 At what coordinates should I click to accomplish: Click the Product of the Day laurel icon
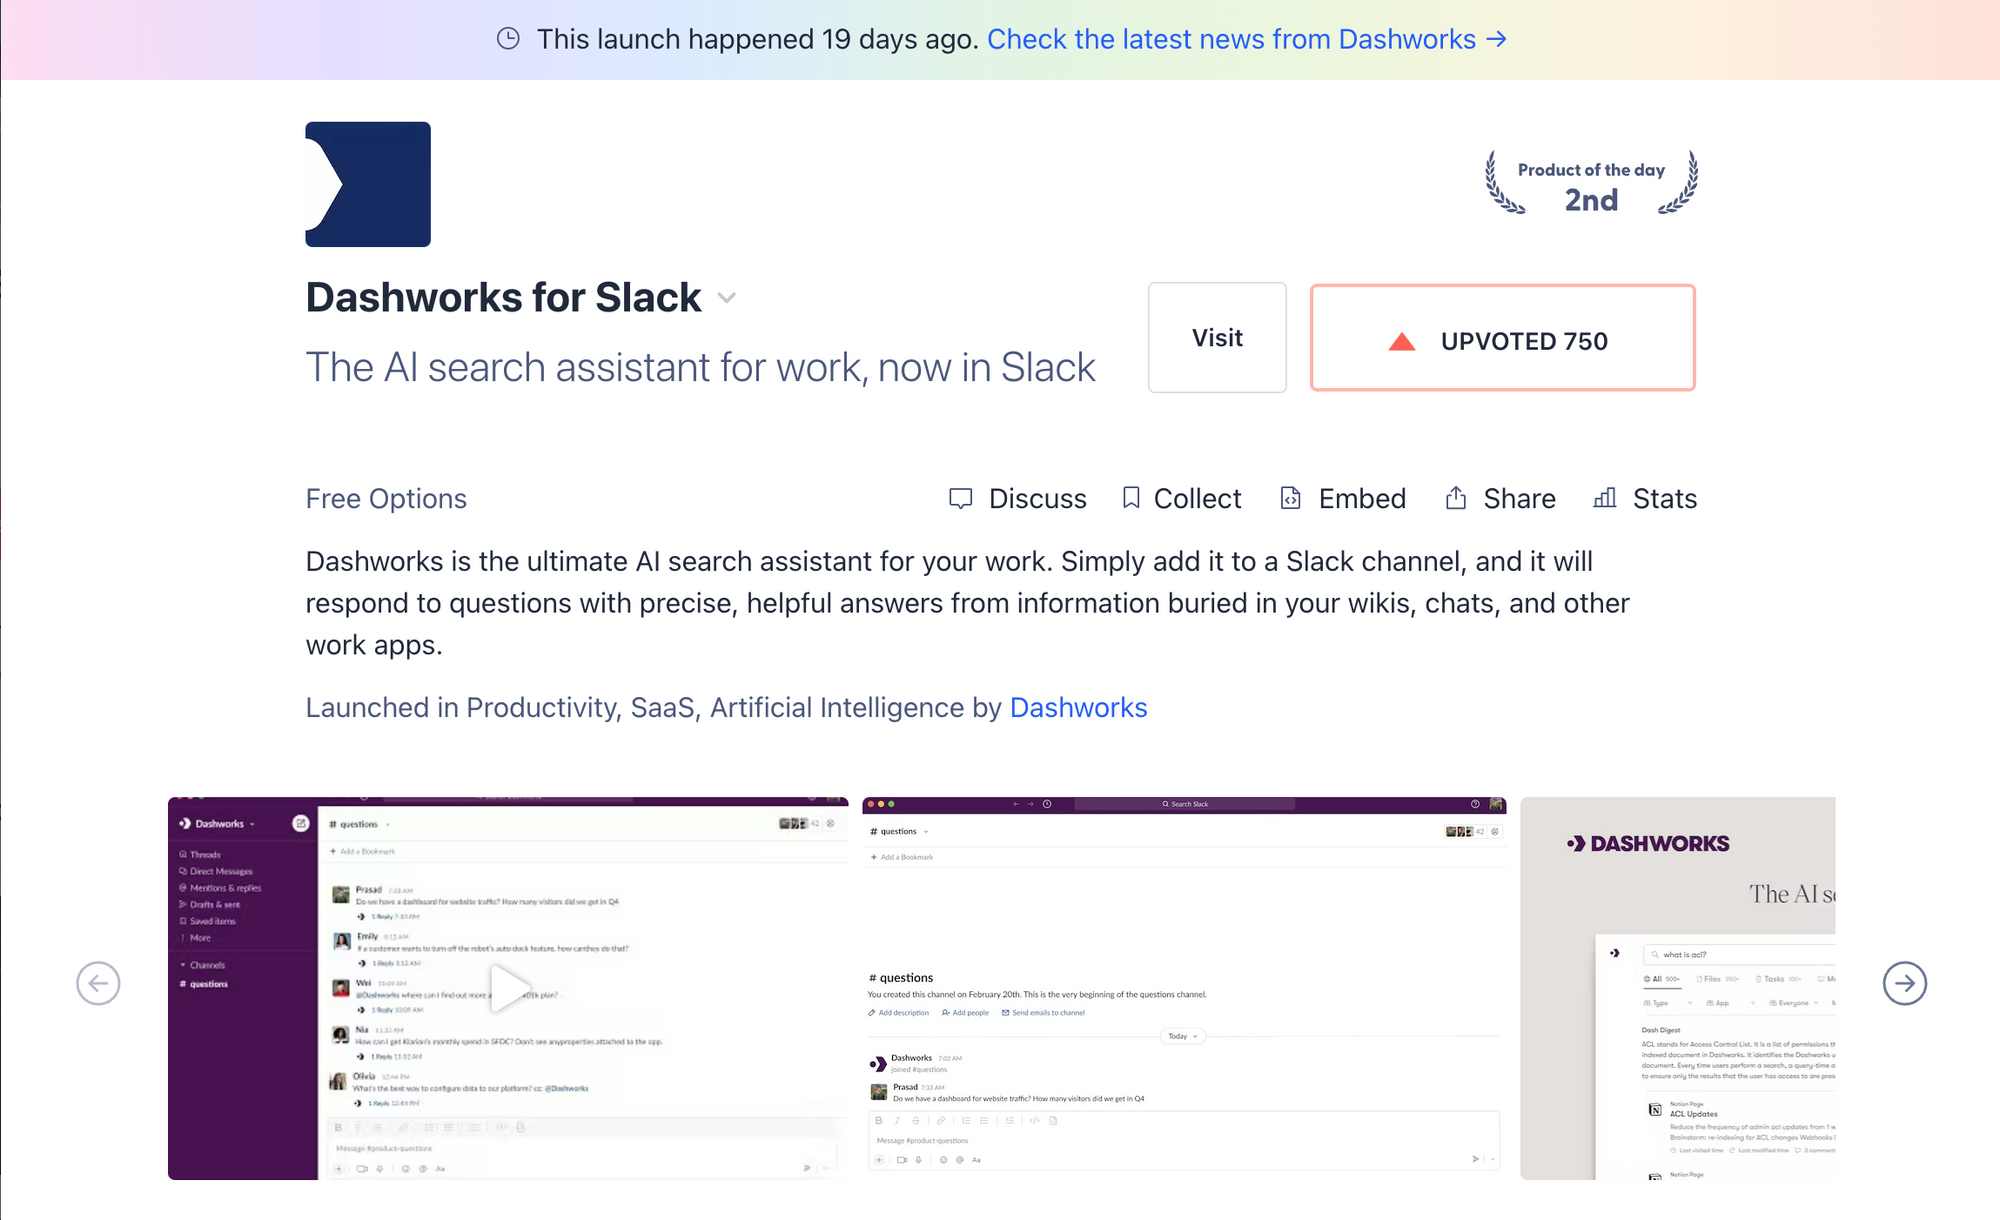pyautogui.click(x=1590, y=183)
